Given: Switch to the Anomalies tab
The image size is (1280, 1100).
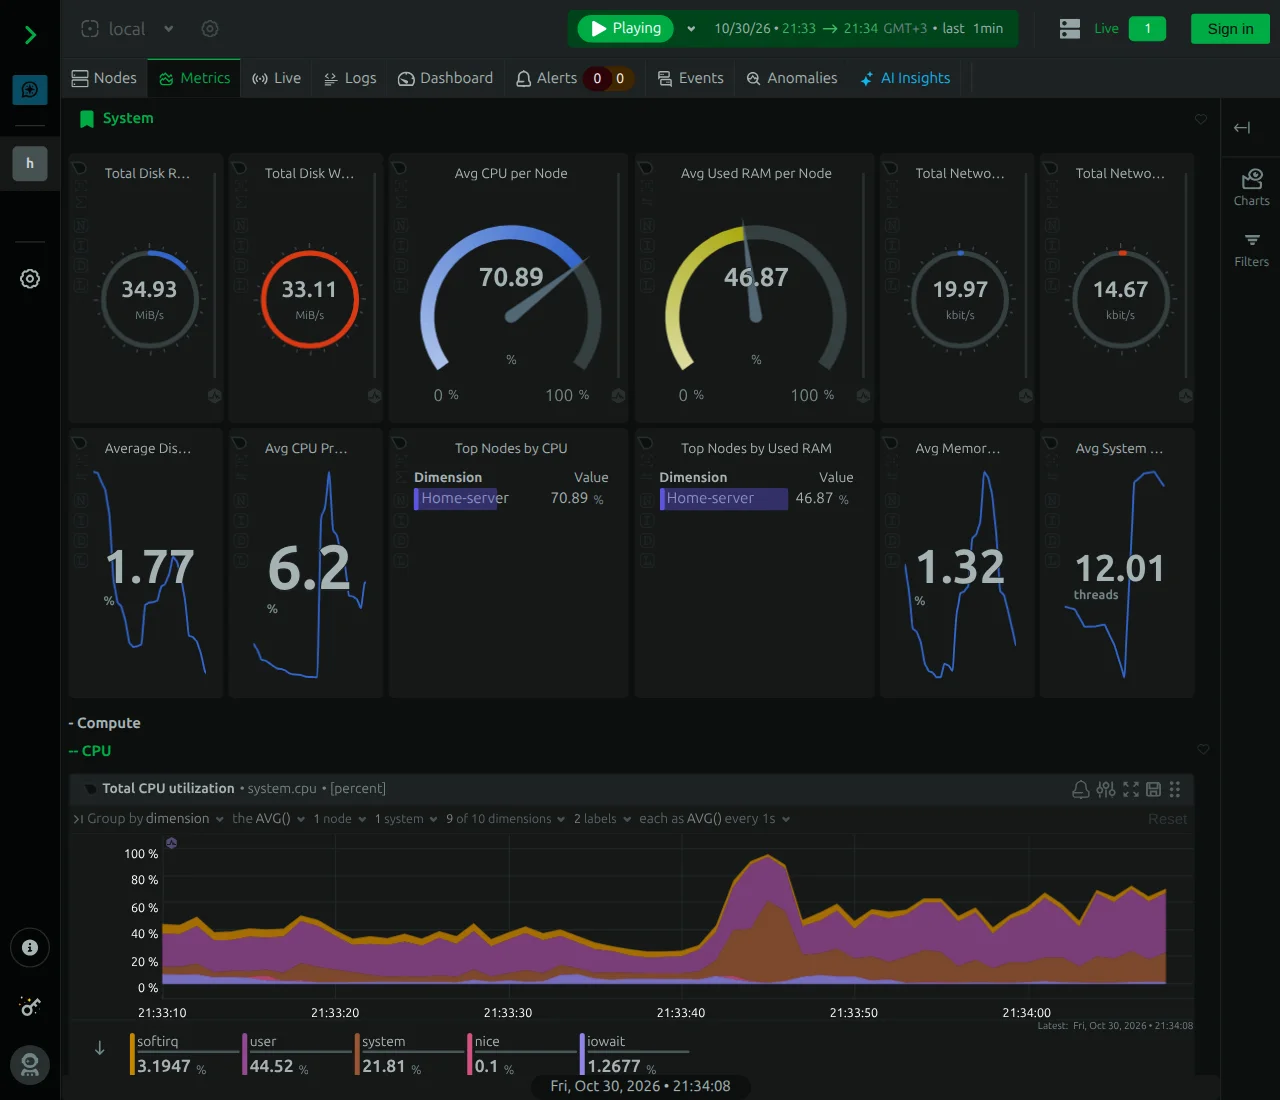Looking at the screenshot, I should coord(792,78).
